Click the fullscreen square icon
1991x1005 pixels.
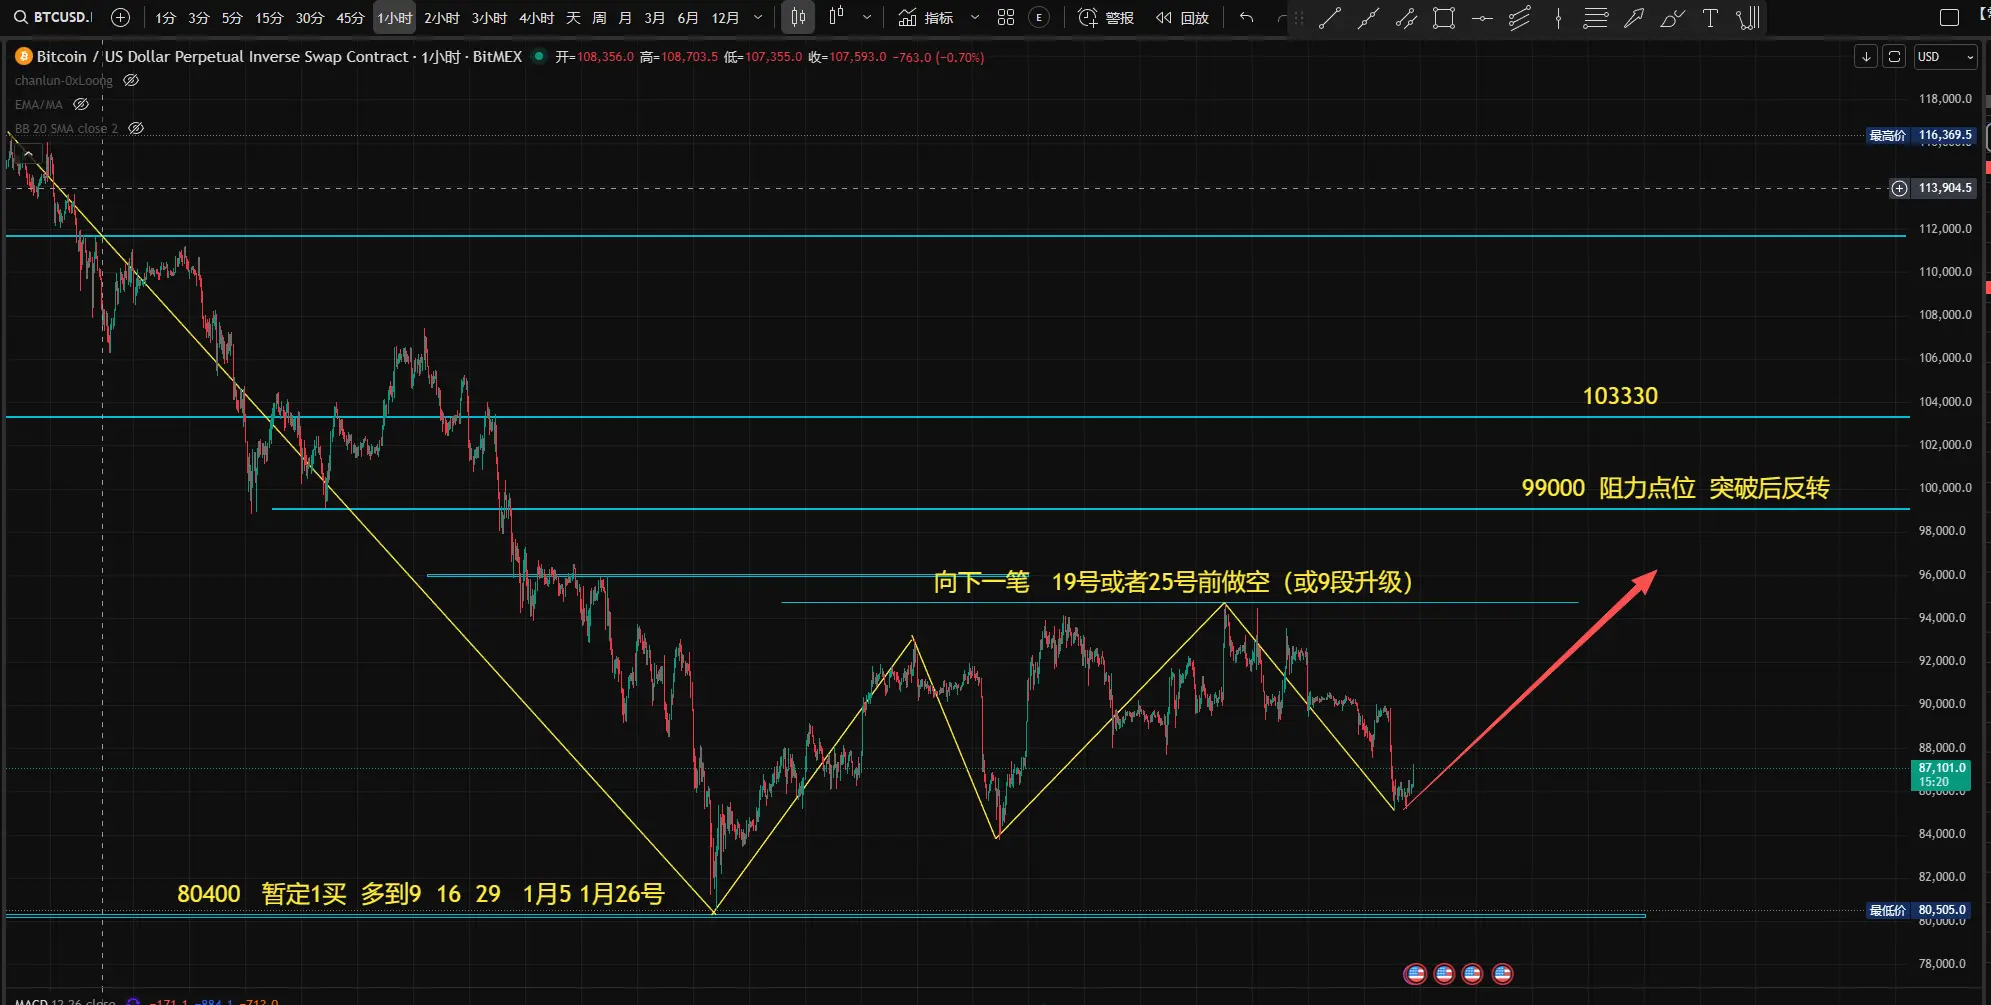pyautogui.click(x=1949, y=18)
